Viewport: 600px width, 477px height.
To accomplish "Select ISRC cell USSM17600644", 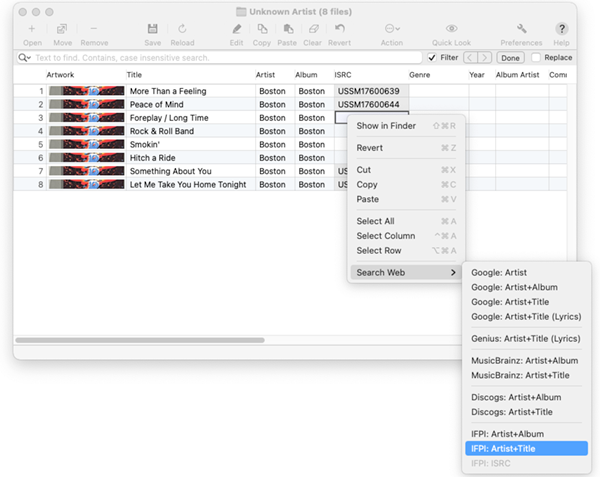I will tap(372, 104).
